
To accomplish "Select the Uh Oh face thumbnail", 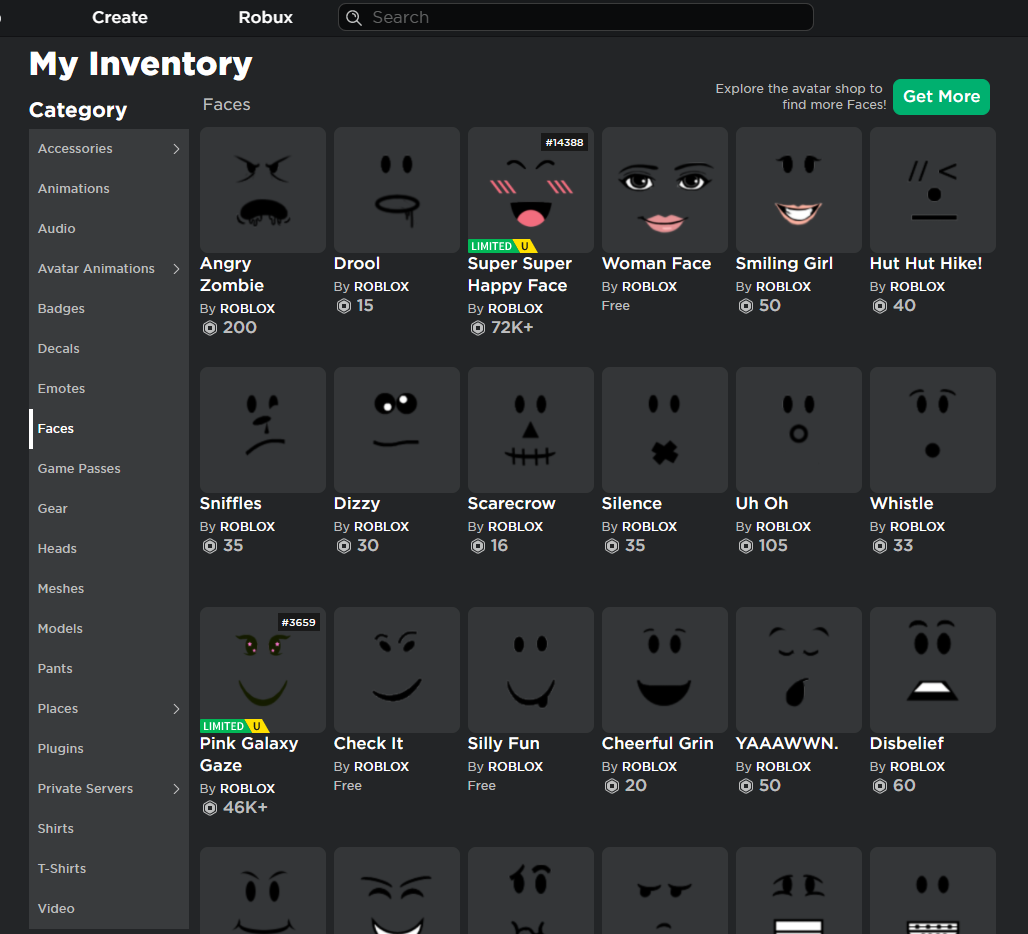I will tap(799, 430).
